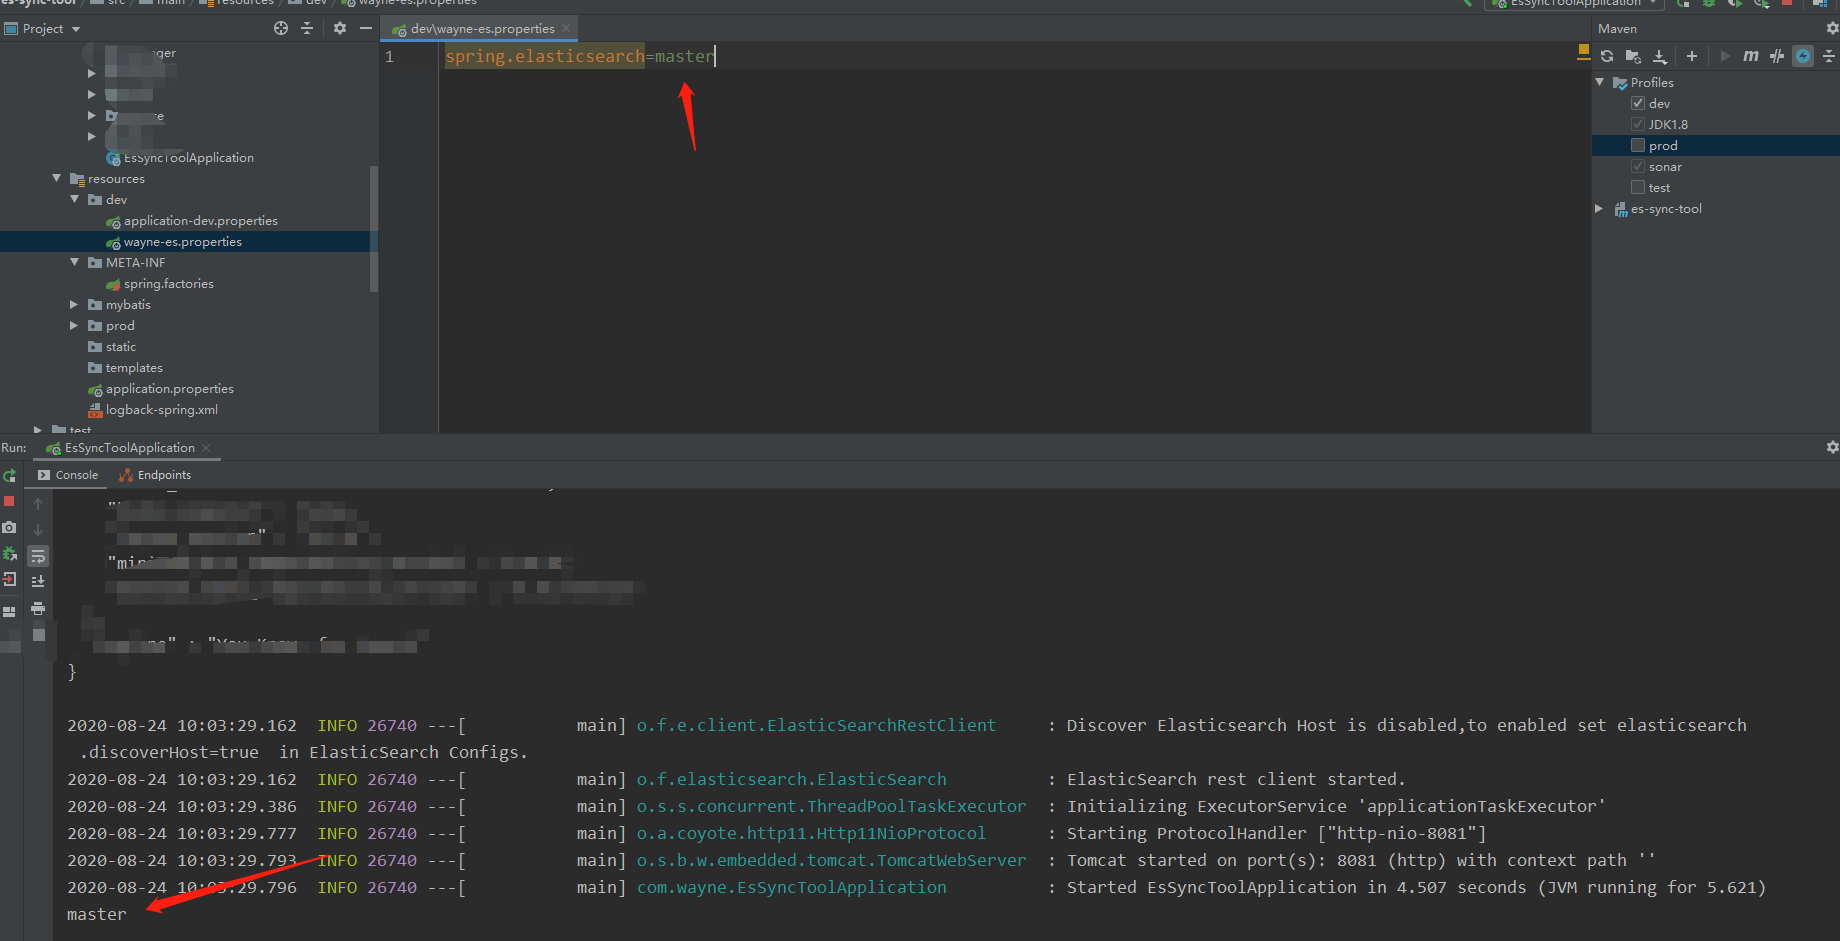Uncheck the dev Maven profile
The width and height of the screenshot is (1840, 941).
click(x=1637, y=103)
